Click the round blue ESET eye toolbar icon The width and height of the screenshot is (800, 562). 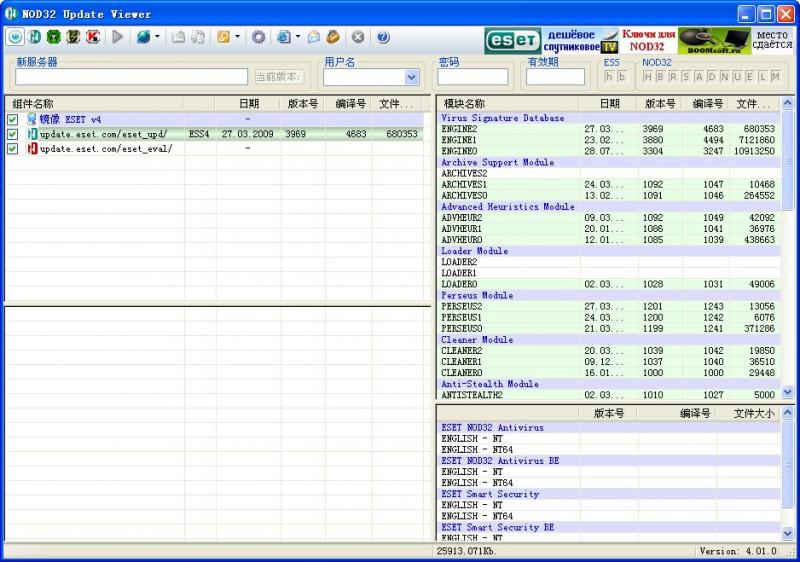click(x=15, y=37)
